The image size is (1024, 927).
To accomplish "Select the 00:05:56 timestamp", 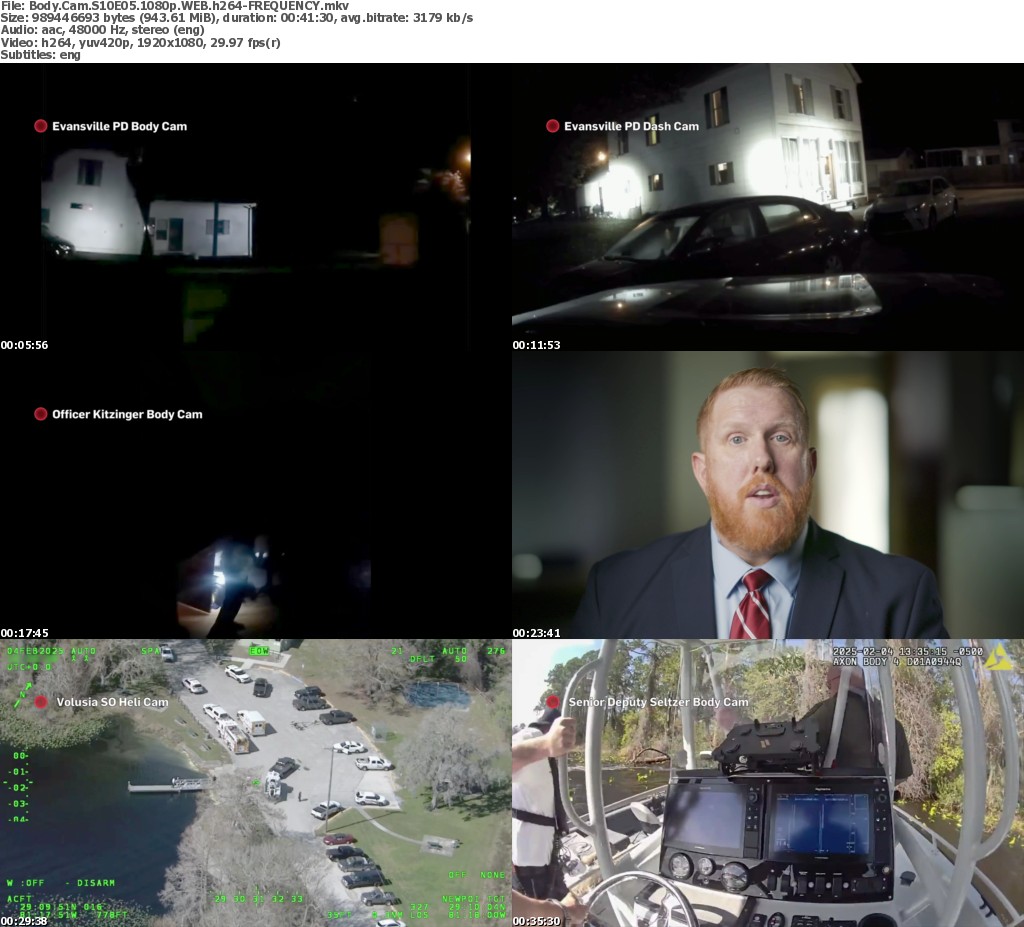I will tap(24, 345).
